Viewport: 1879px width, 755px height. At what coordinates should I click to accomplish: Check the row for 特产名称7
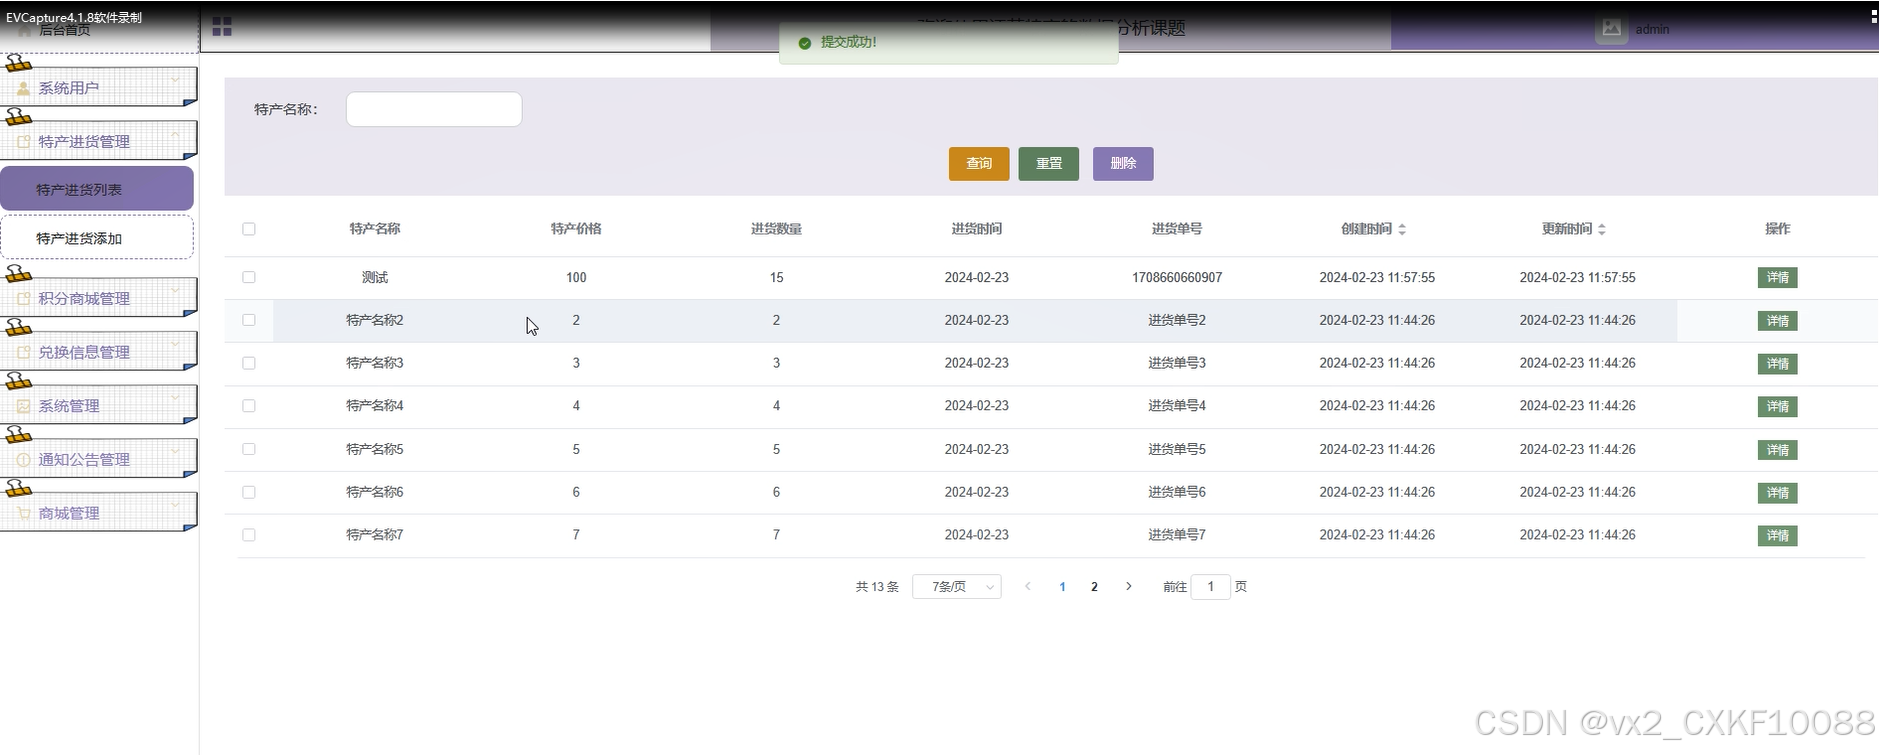pos(249,535)
